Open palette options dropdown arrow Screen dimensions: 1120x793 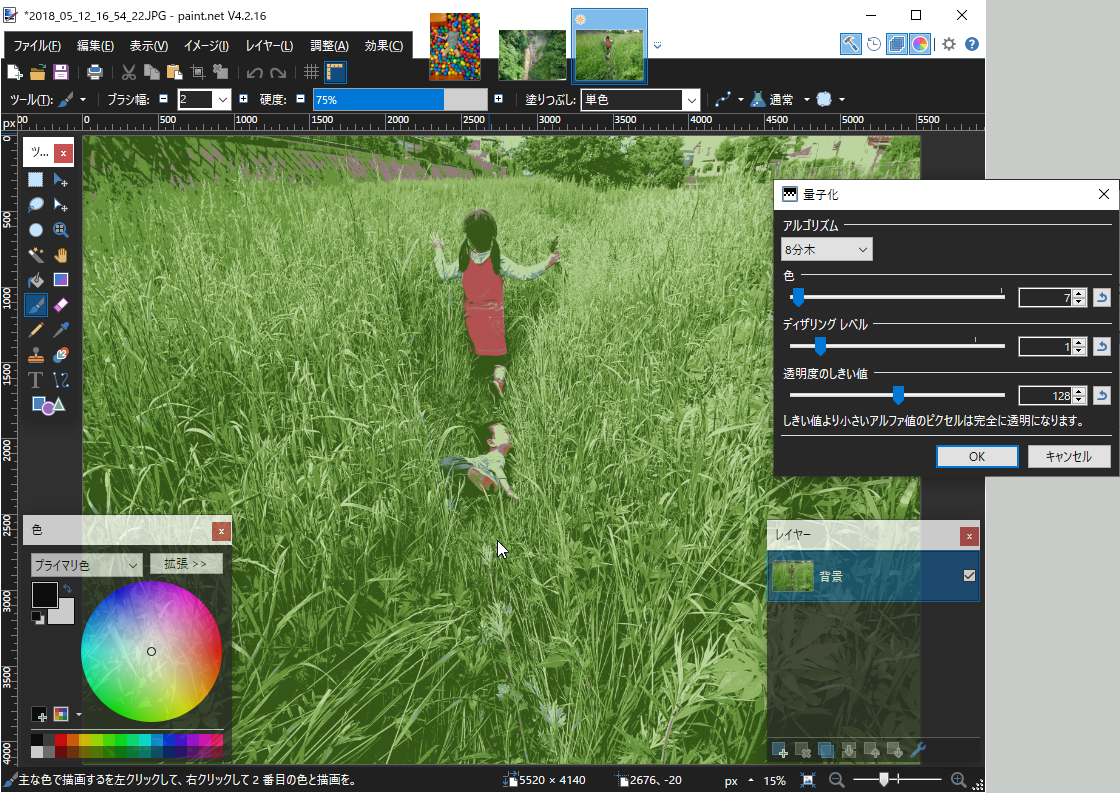[x=79, y=714]
